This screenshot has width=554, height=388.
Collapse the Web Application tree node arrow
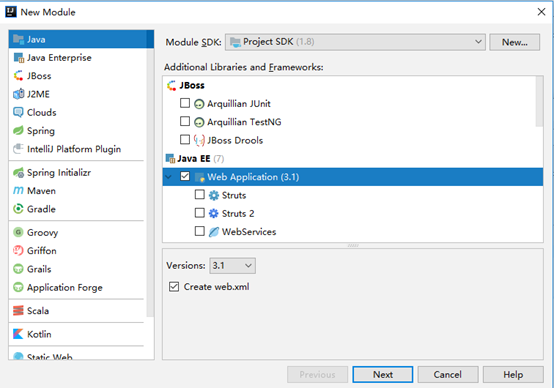[169, 177]
